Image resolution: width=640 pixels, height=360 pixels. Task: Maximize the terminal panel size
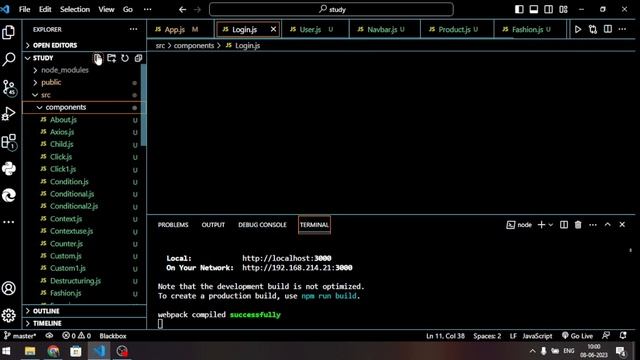[x=608, y=224]
